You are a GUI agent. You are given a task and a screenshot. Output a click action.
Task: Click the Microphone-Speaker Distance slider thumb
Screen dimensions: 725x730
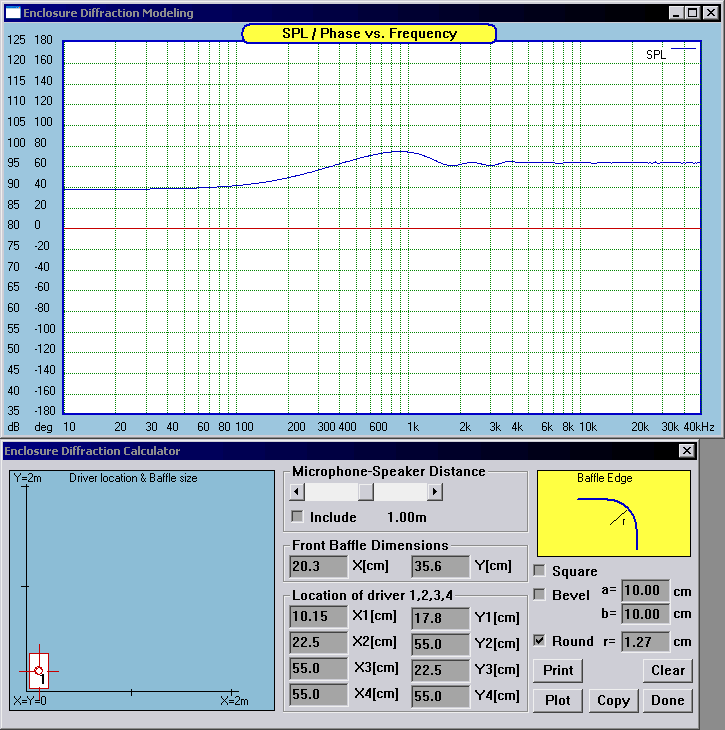(x=366, y=491)
